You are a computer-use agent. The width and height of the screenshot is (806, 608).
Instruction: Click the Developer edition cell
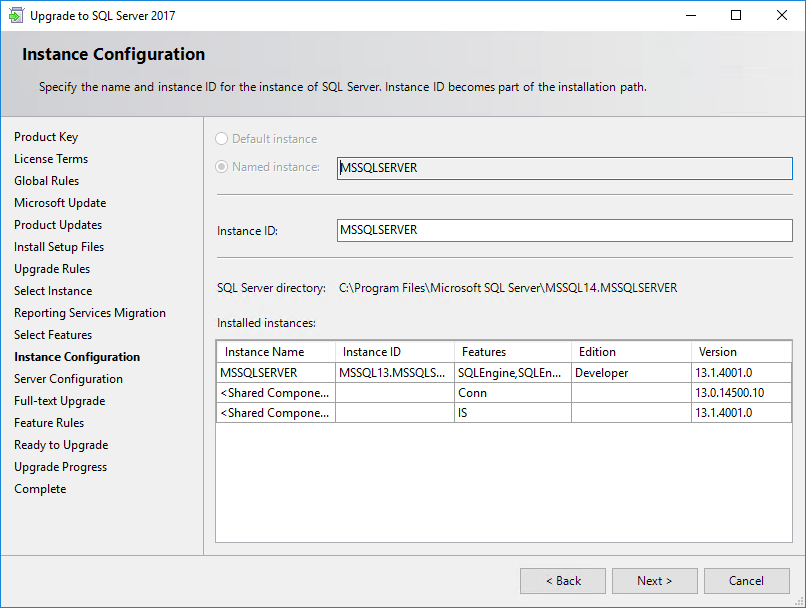coord(631,373)
